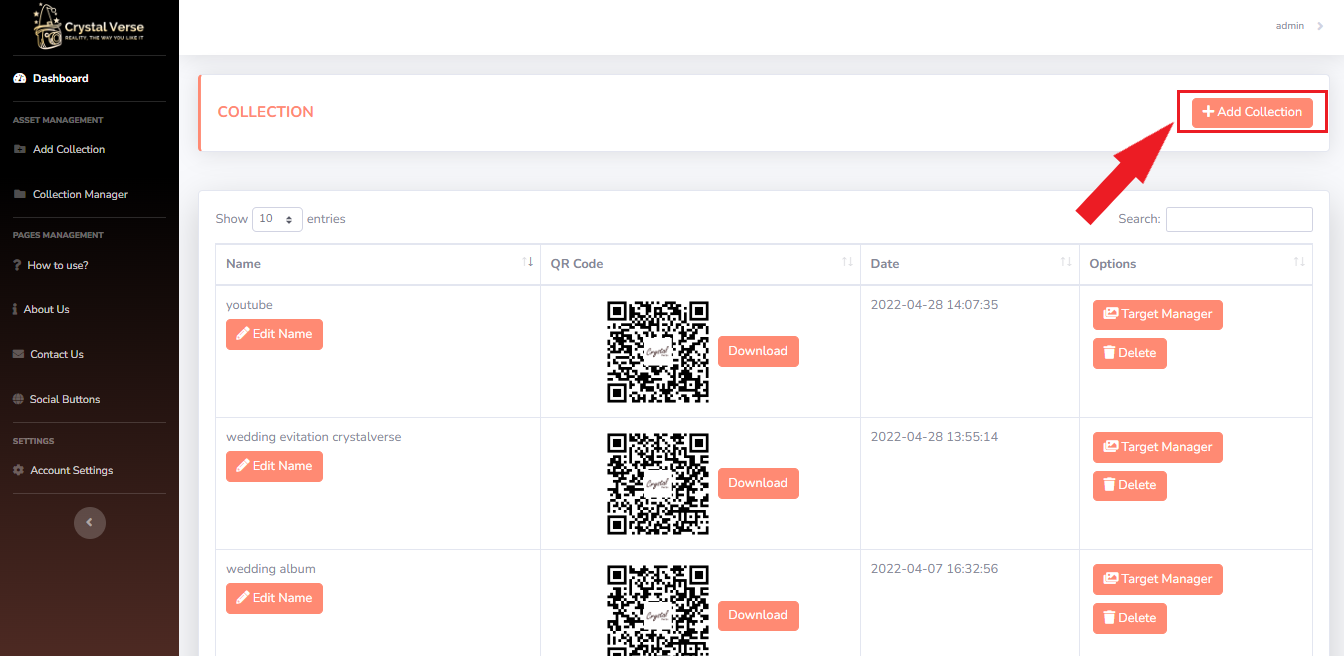Collapse the sidebar with the round arrow button
The image size is (1344, 656).
[x=90, y=522]
